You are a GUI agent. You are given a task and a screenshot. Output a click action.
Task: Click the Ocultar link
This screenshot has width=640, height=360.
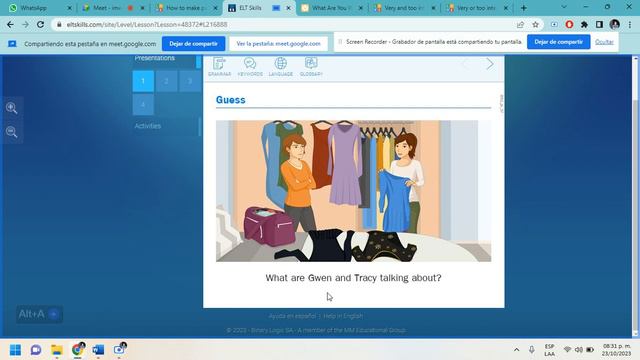[604, 42]
